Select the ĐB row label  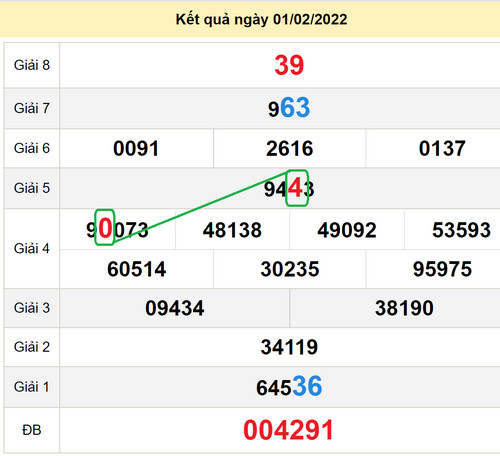(32, 430)
